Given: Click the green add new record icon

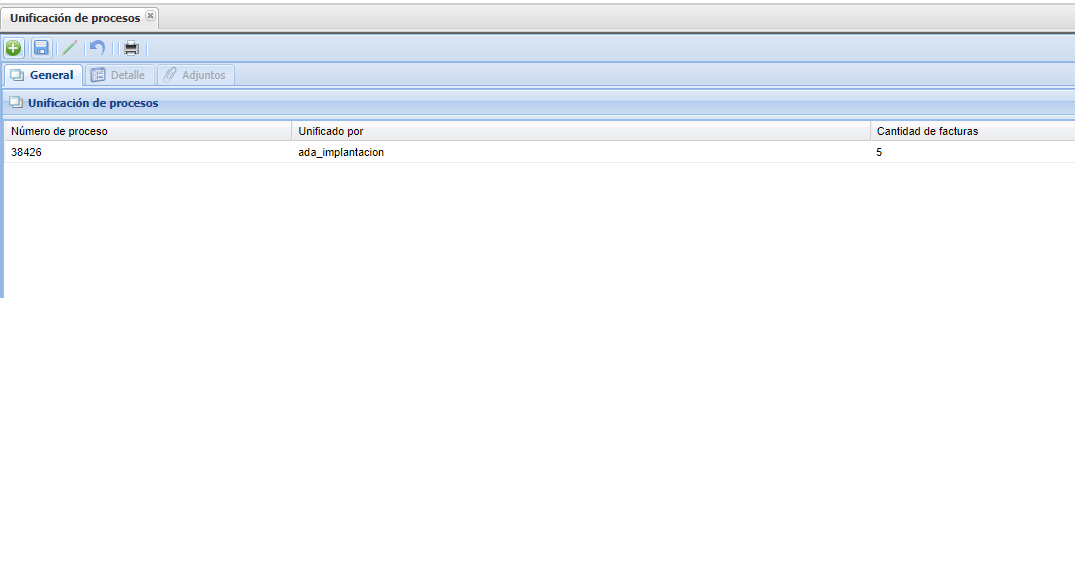Looking at the screenshot, I should (13, 48).
